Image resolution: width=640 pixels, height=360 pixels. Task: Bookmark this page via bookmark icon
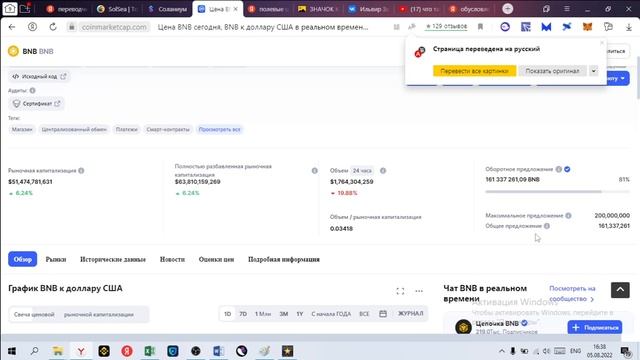[480, 27]
